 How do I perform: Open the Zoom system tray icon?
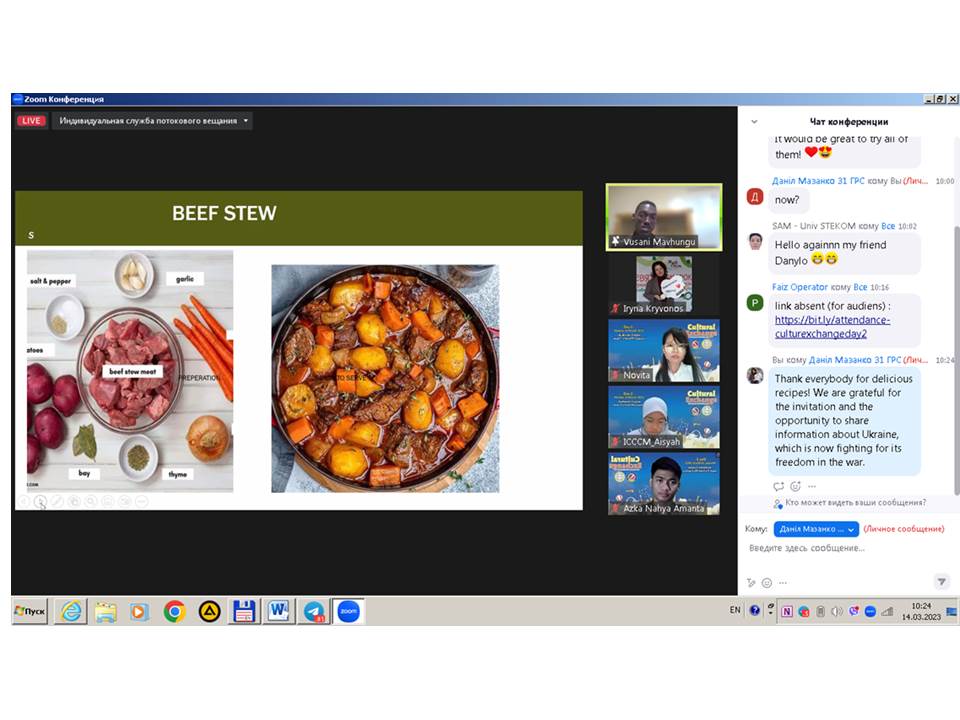[x=869, y=611]
